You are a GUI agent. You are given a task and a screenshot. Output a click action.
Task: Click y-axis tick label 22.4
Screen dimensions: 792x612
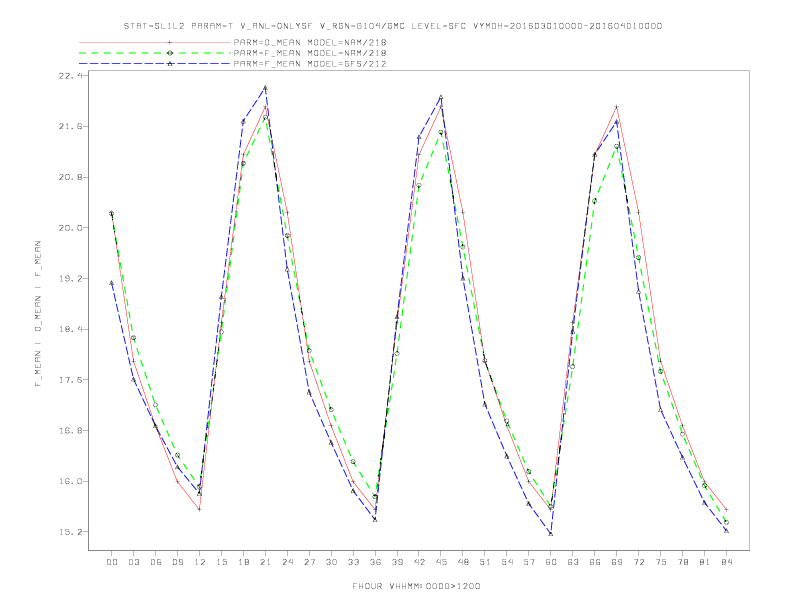(x=69, y=75)
